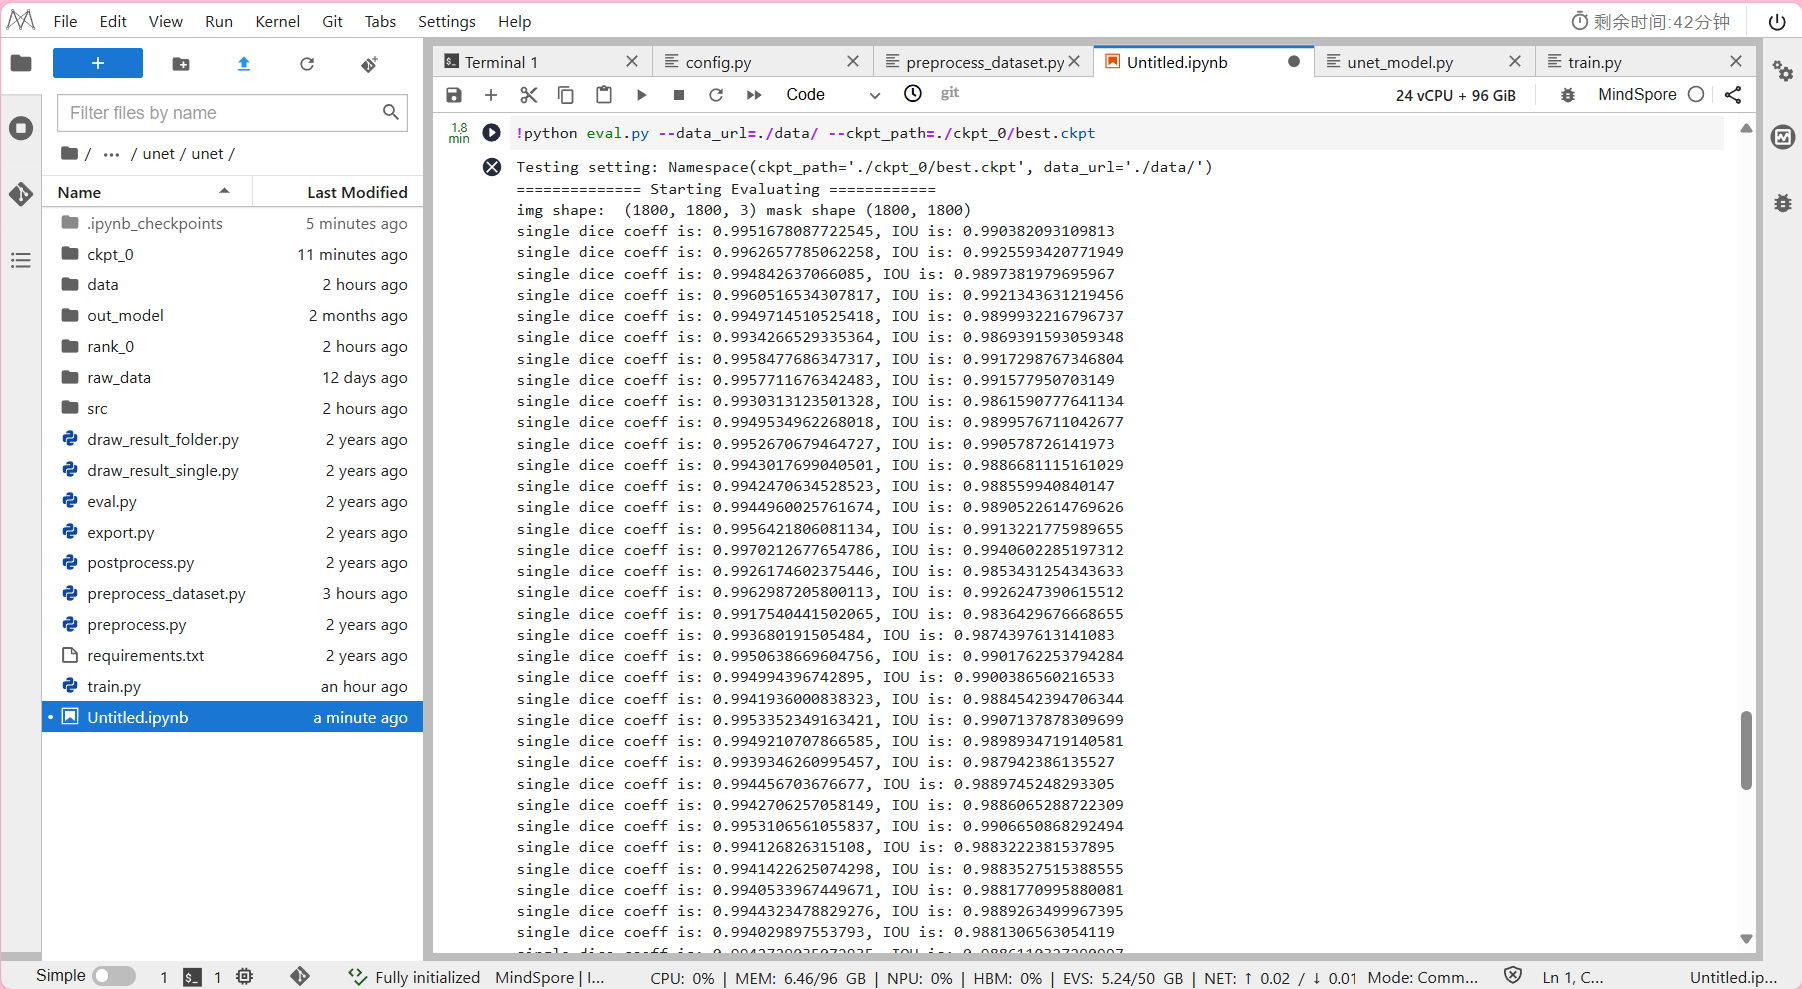This screenshot has width=1802, height=989.
Task: Click the clock icon in notebook toolbar
Action: tap(913, 93)
